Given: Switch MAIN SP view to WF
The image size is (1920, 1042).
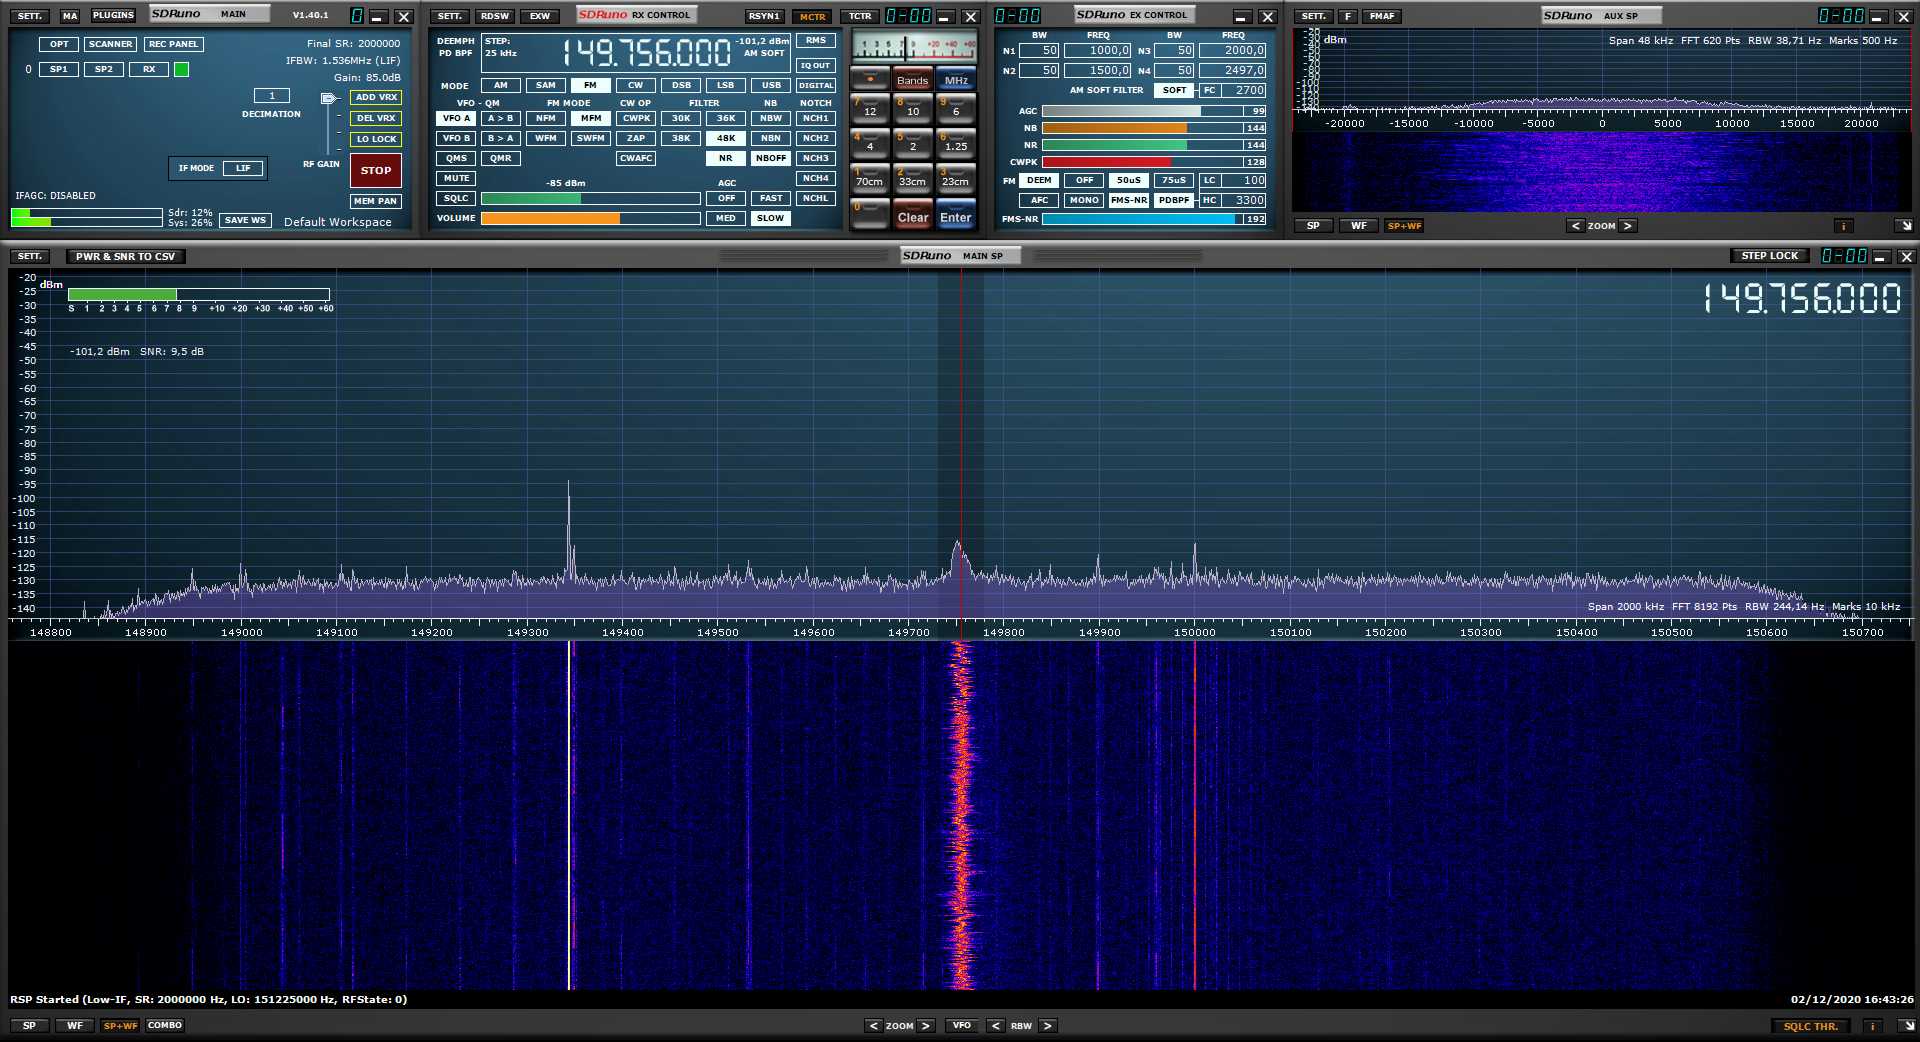Looking at the screenshot, I should (75, 1025).
